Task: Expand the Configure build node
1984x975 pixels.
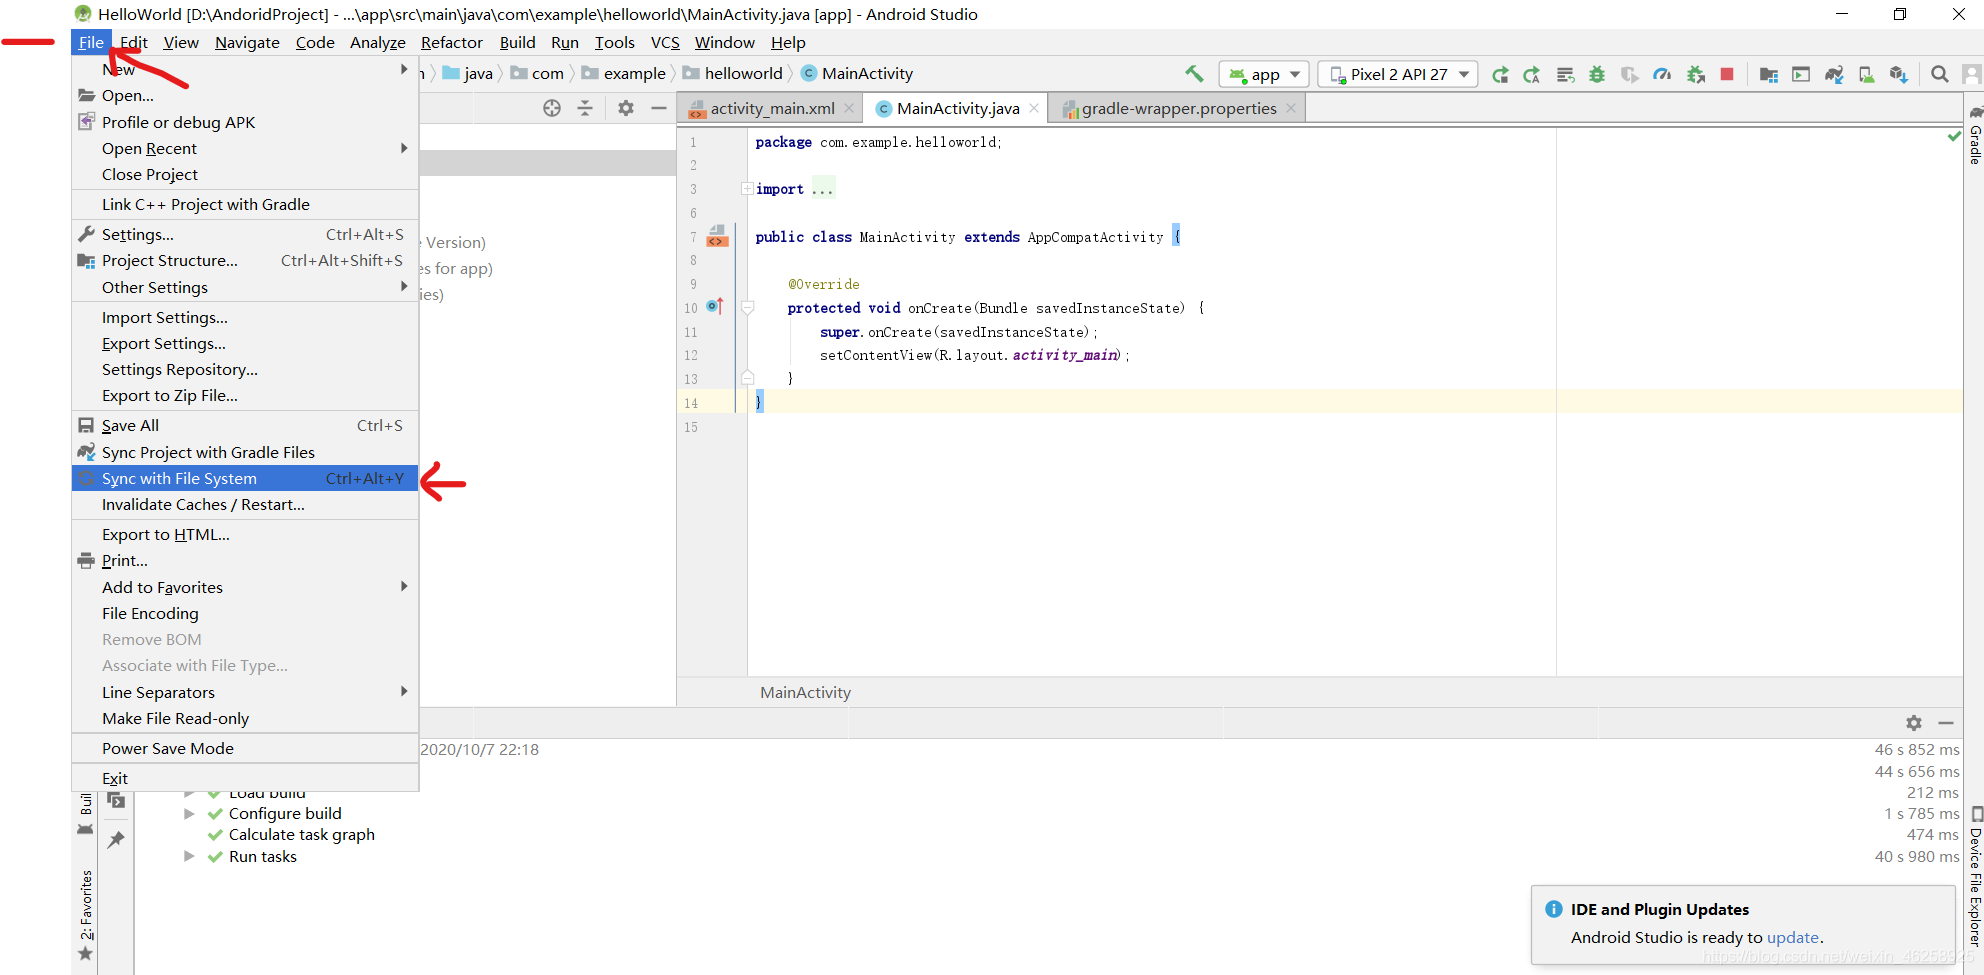Action: tap(189, 814)
